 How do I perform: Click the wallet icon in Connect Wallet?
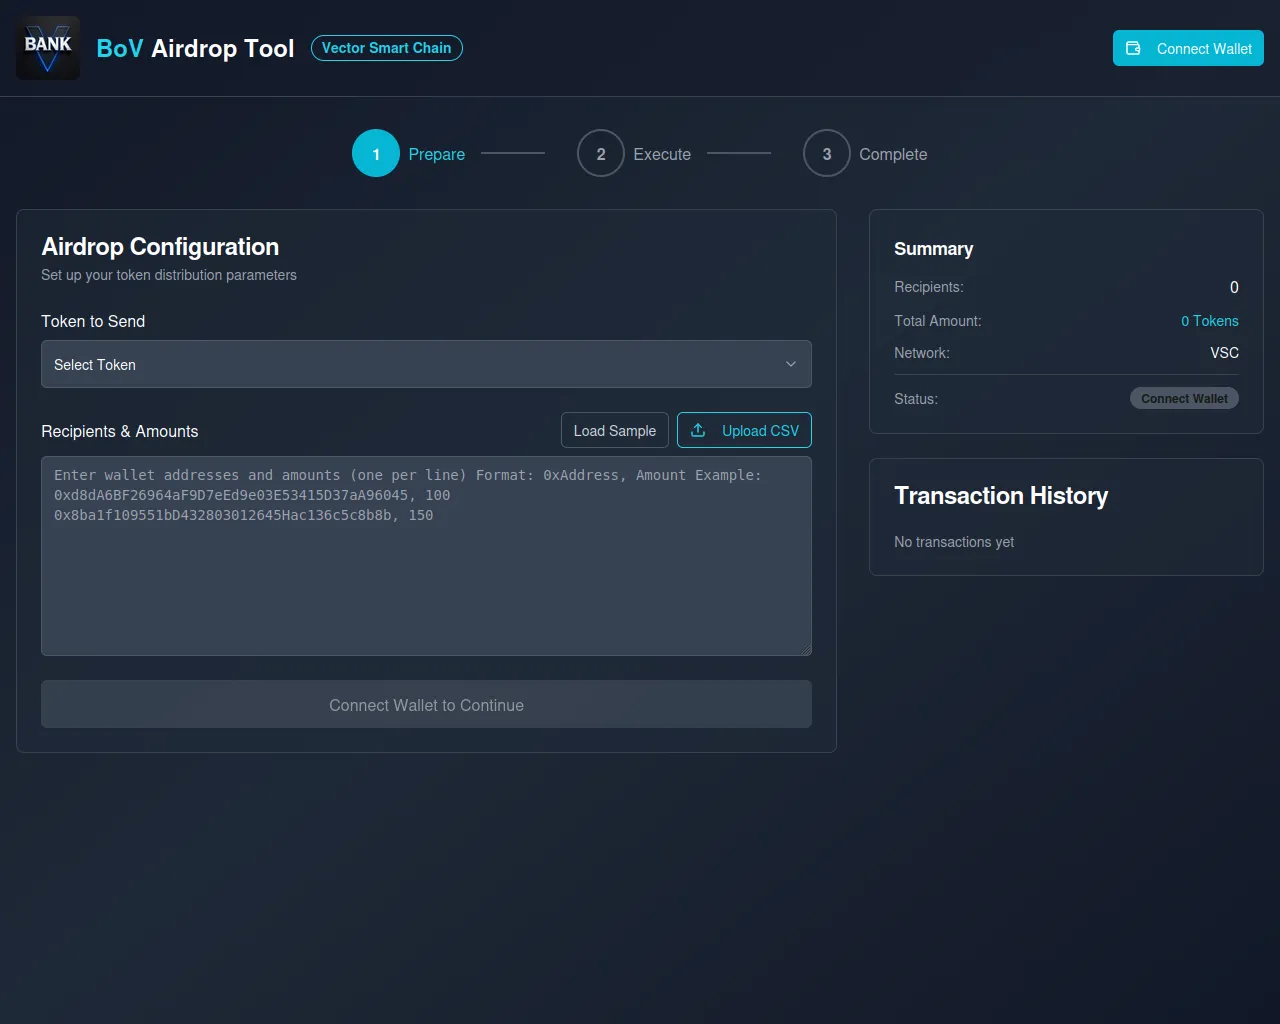point(1133,48)
